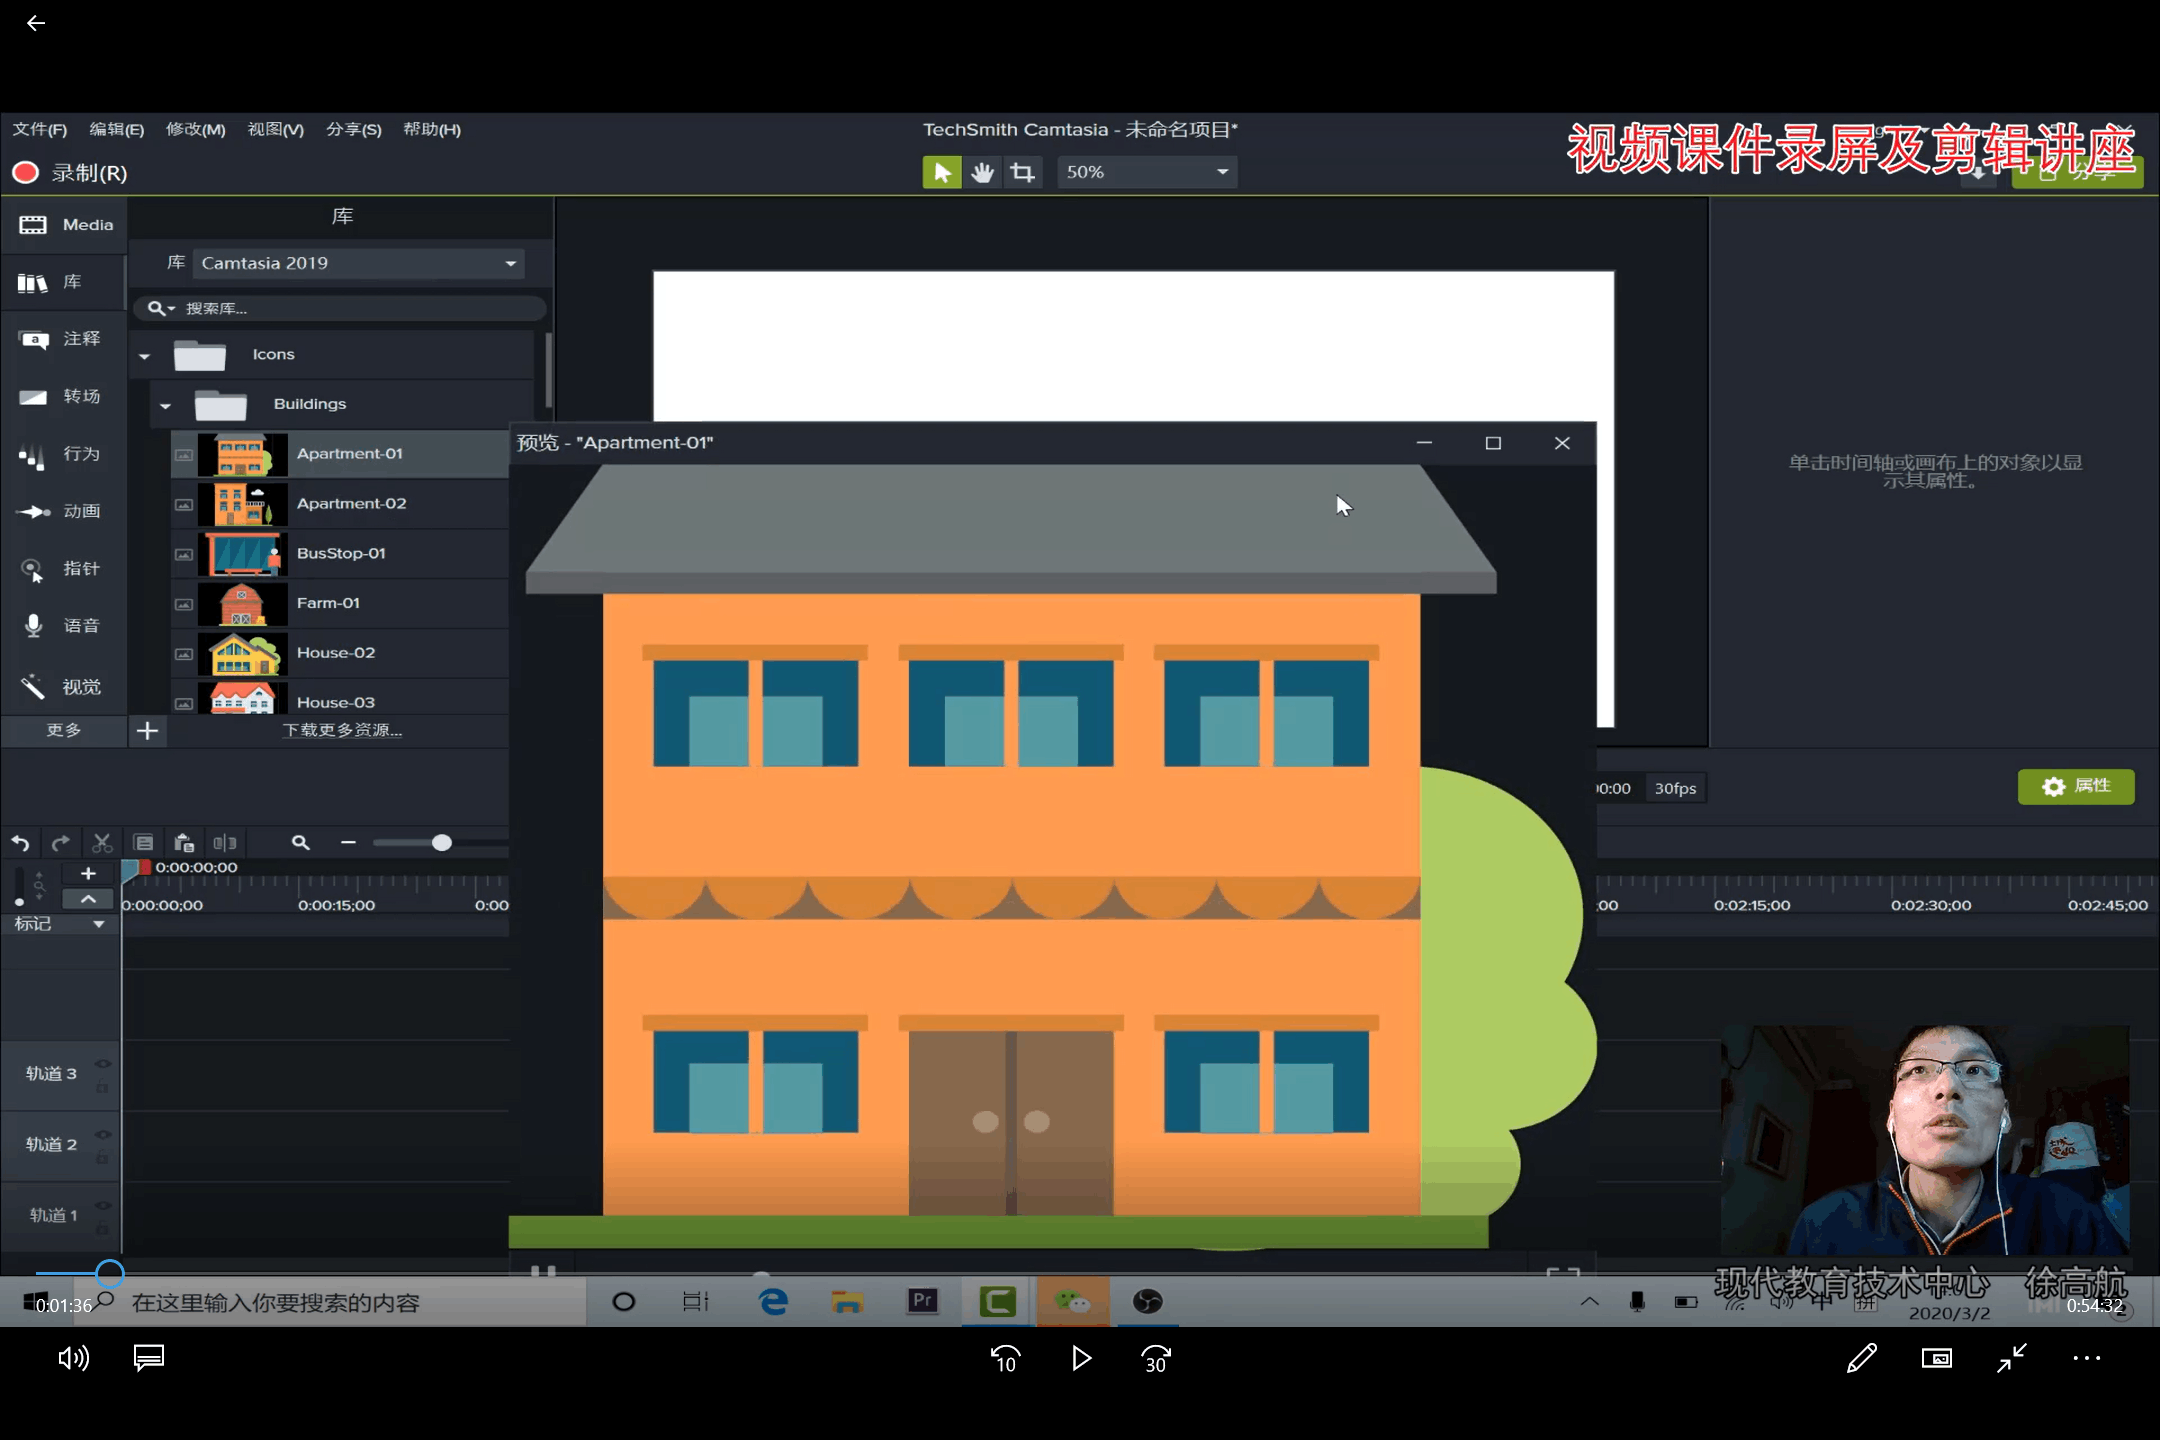Add a new track with plus button
The image size is (2160, 1440).
tap(88, 874)
